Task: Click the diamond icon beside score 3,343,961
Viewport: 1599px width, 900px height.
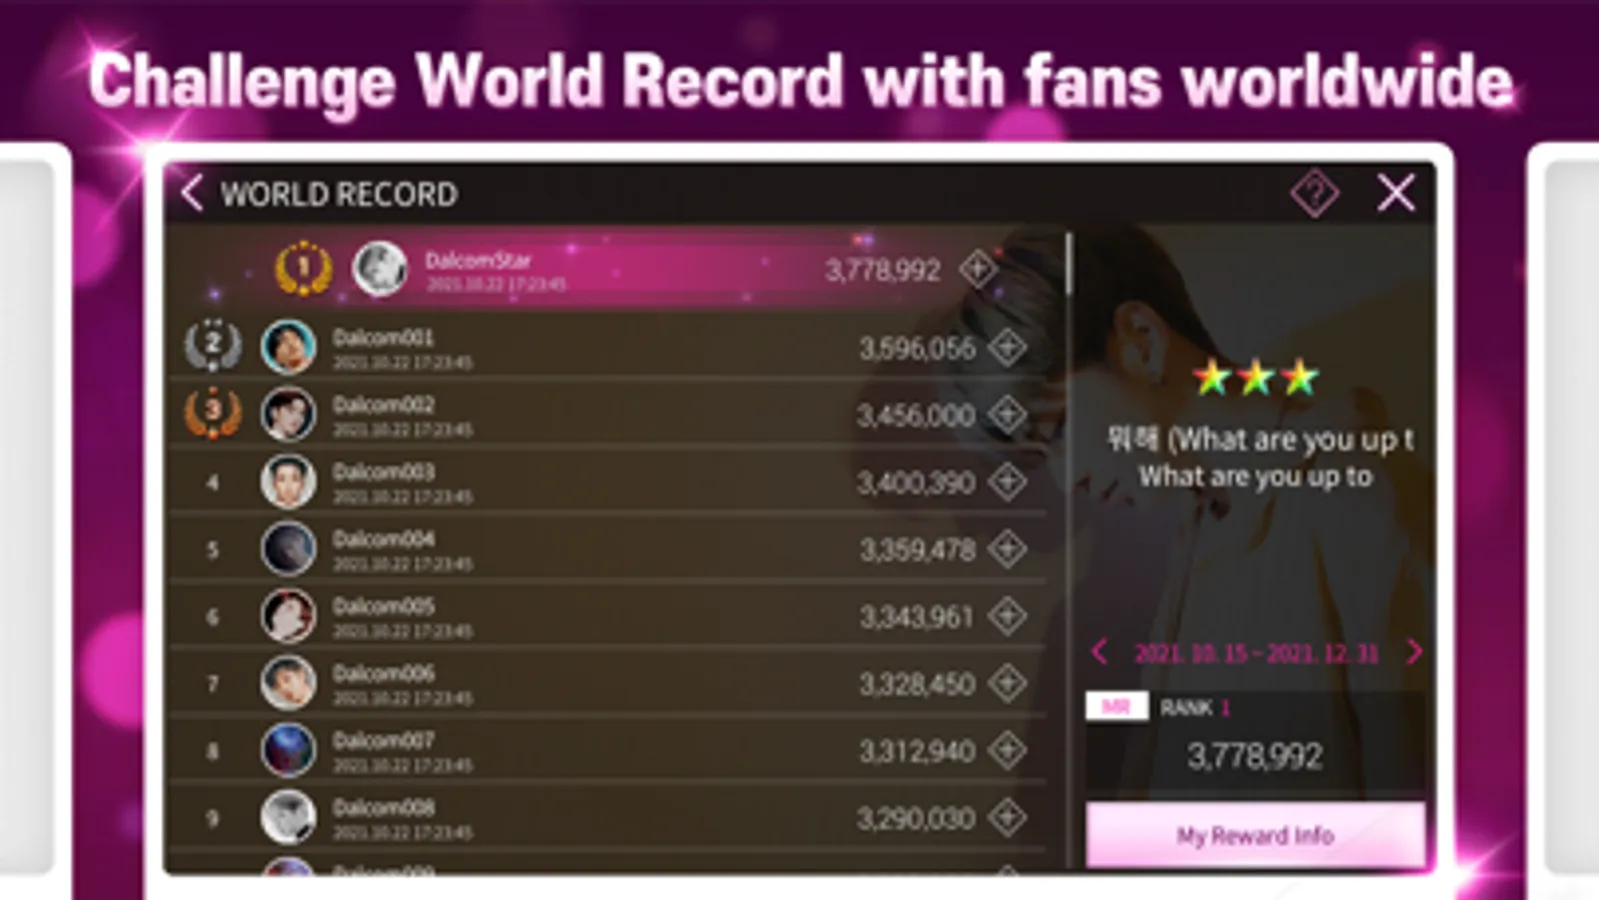Action: click(1007, 616)
